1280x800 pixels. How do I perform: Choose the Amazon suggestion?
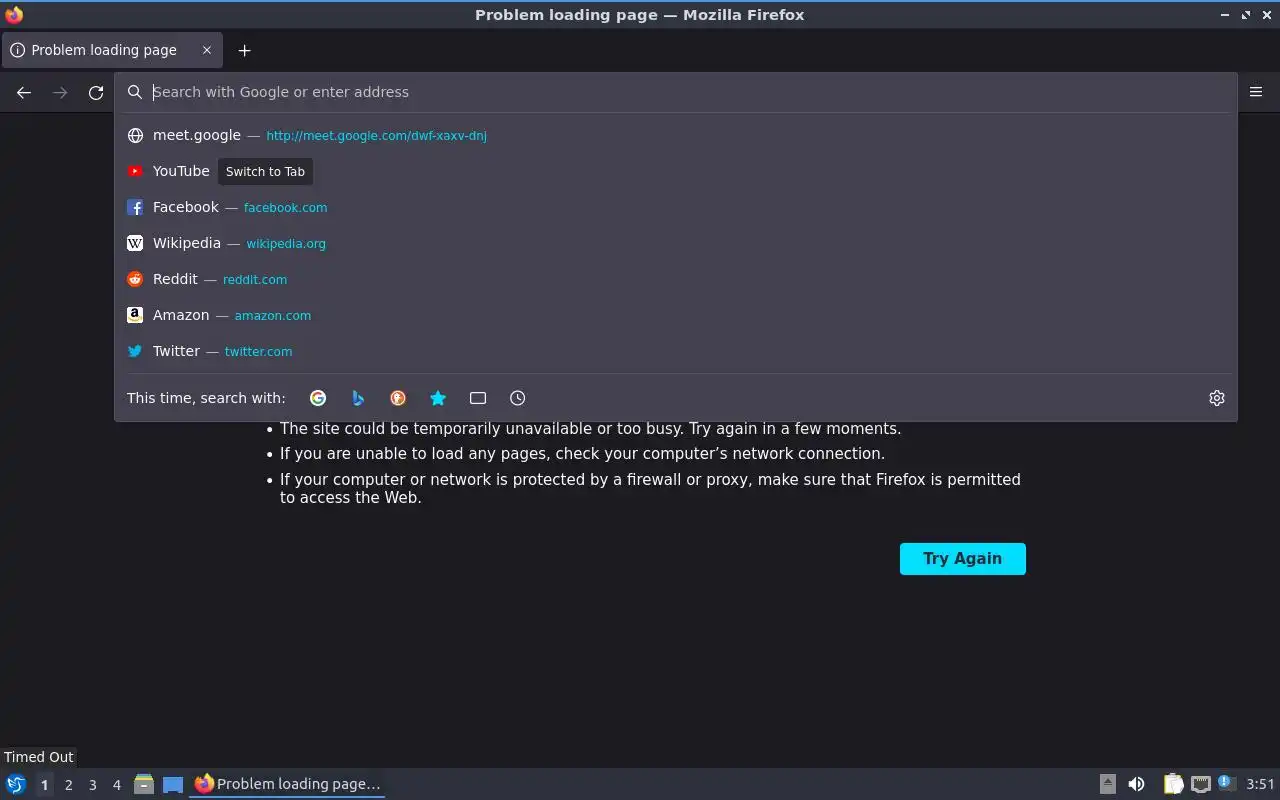click(676, 315)
